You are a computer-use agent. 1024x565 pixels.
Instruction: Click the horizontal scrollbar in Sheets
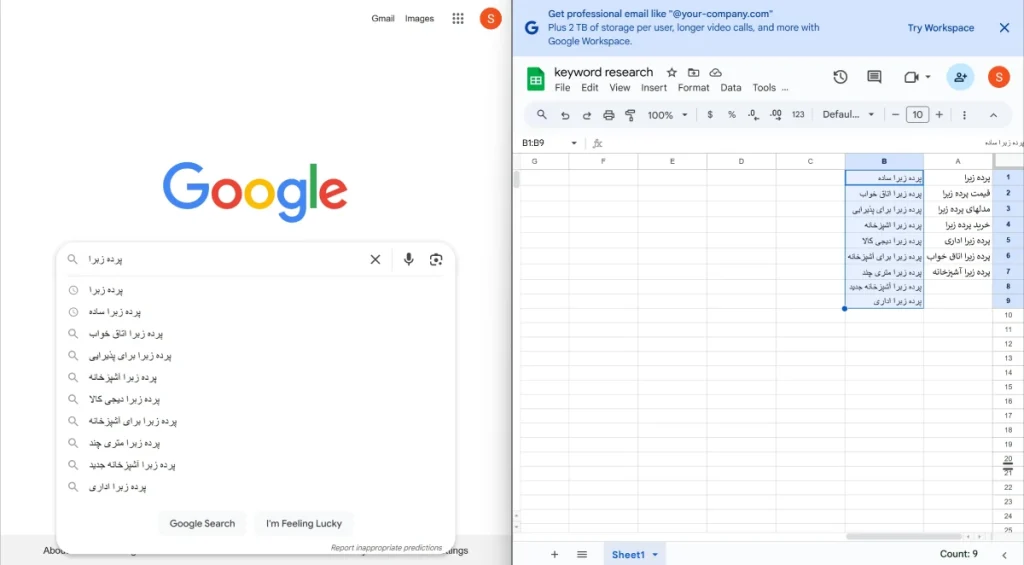(x=904, y=536)
